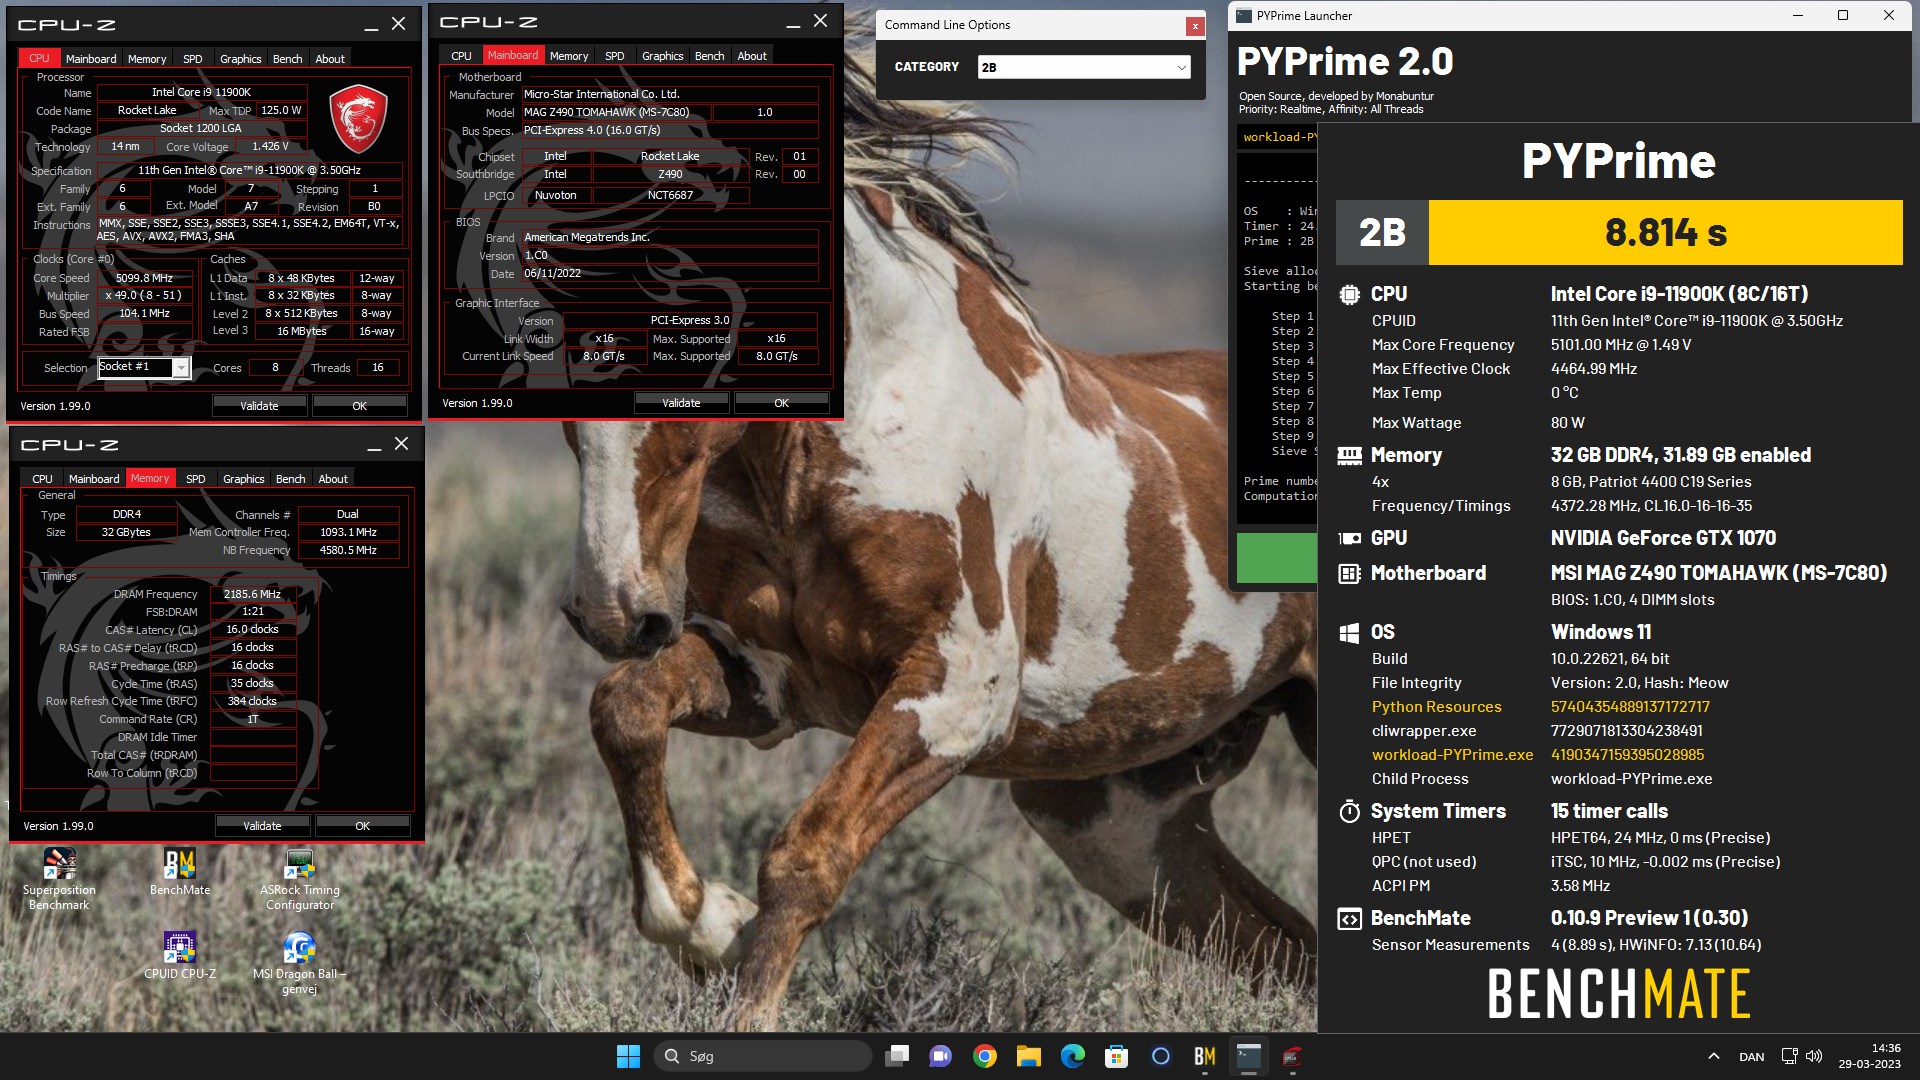Switch to the console window taskbar icon
The image size is (1920, 1080).
click(1249, 1056)
